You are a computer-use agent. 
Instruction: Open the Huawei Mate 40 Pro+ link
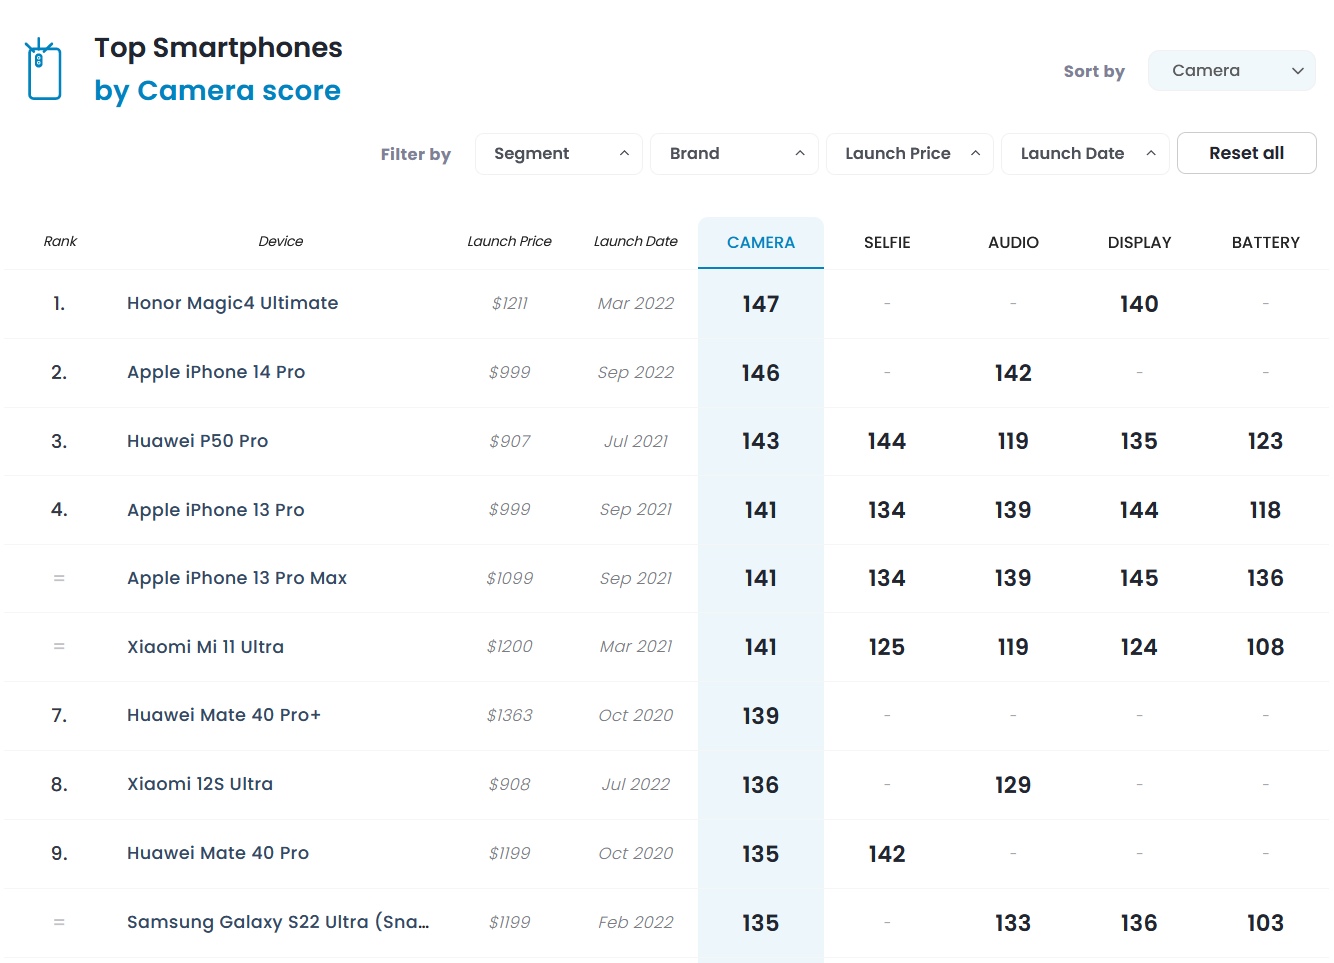tap(224, 715)
